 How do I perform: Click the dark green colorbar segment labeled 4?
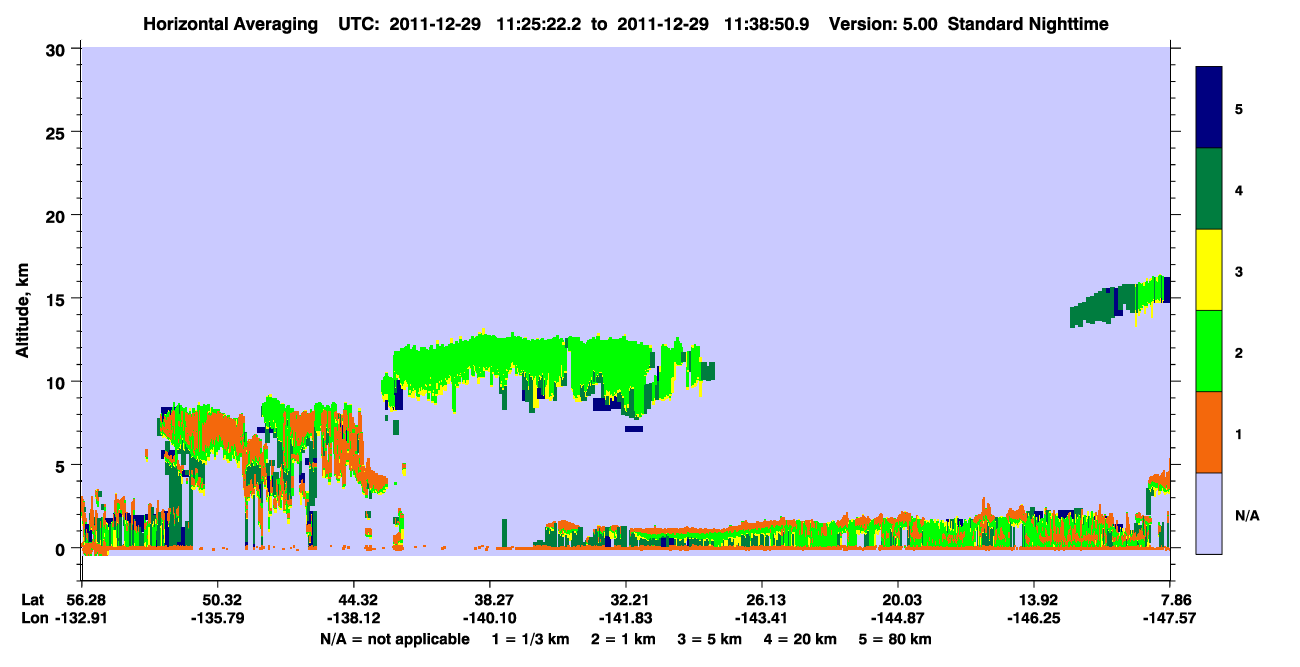[x=1209, y=189]
